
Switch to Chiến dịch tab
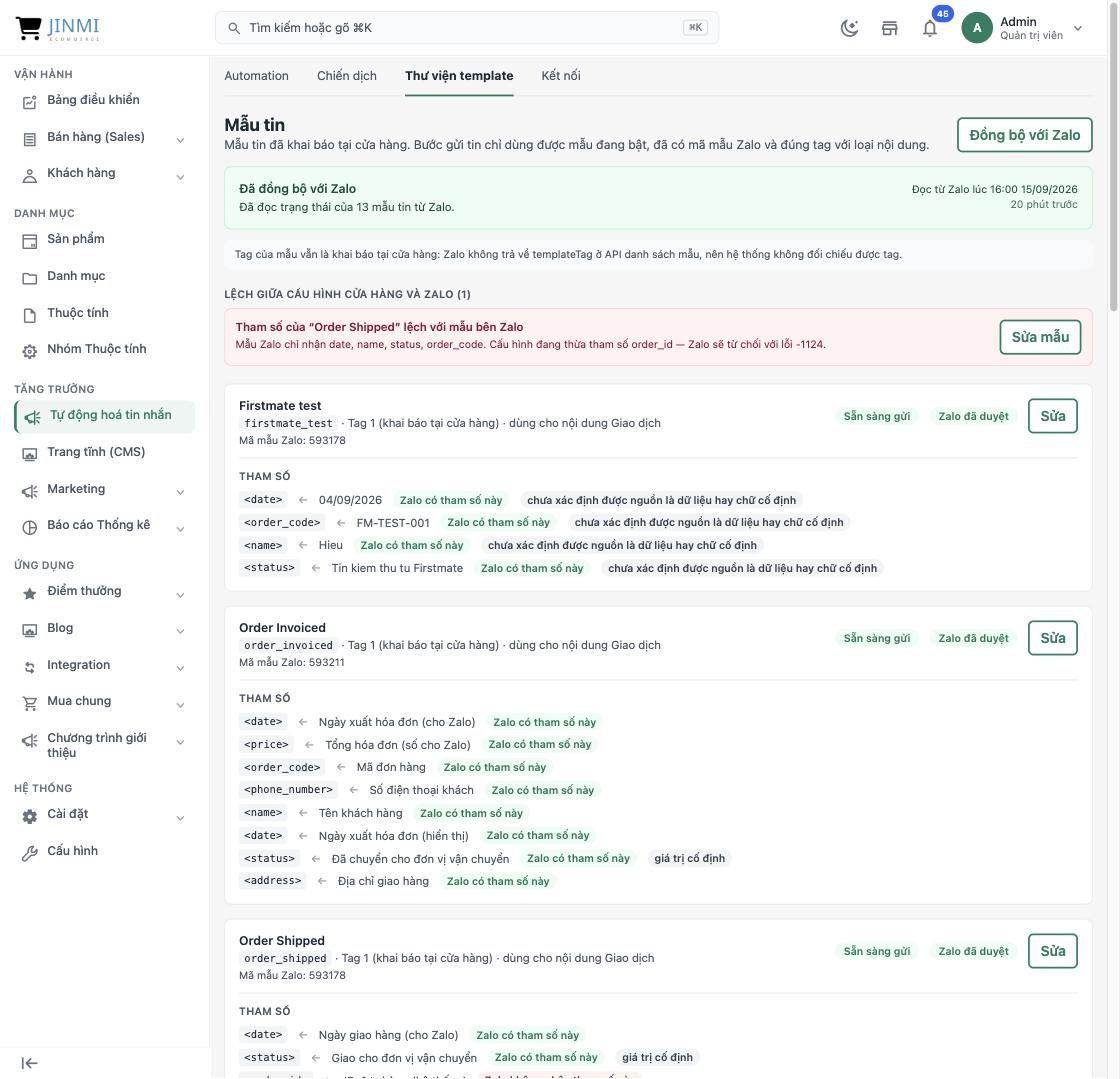346,76
